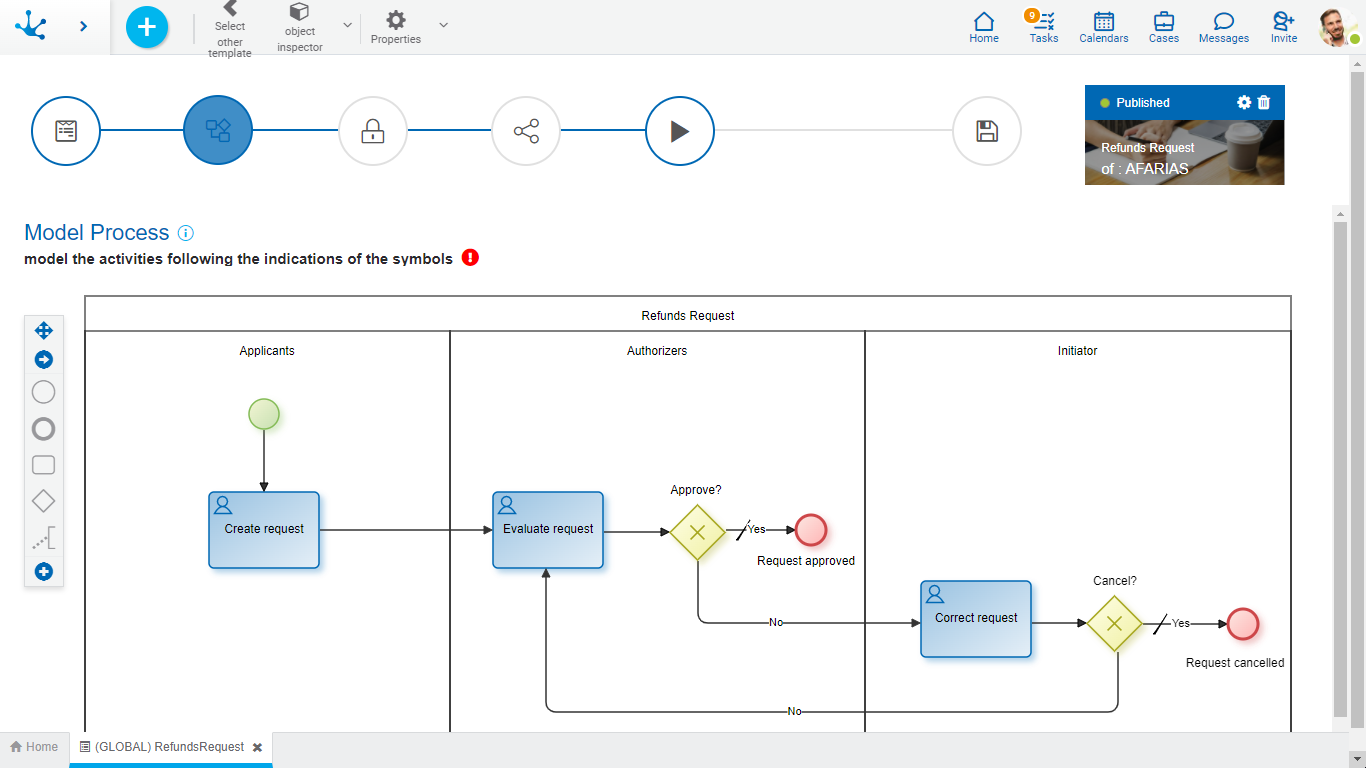Delete the process using trash icon
Viewport: 1366px width, 768px height.
[x=1264, y=102]
